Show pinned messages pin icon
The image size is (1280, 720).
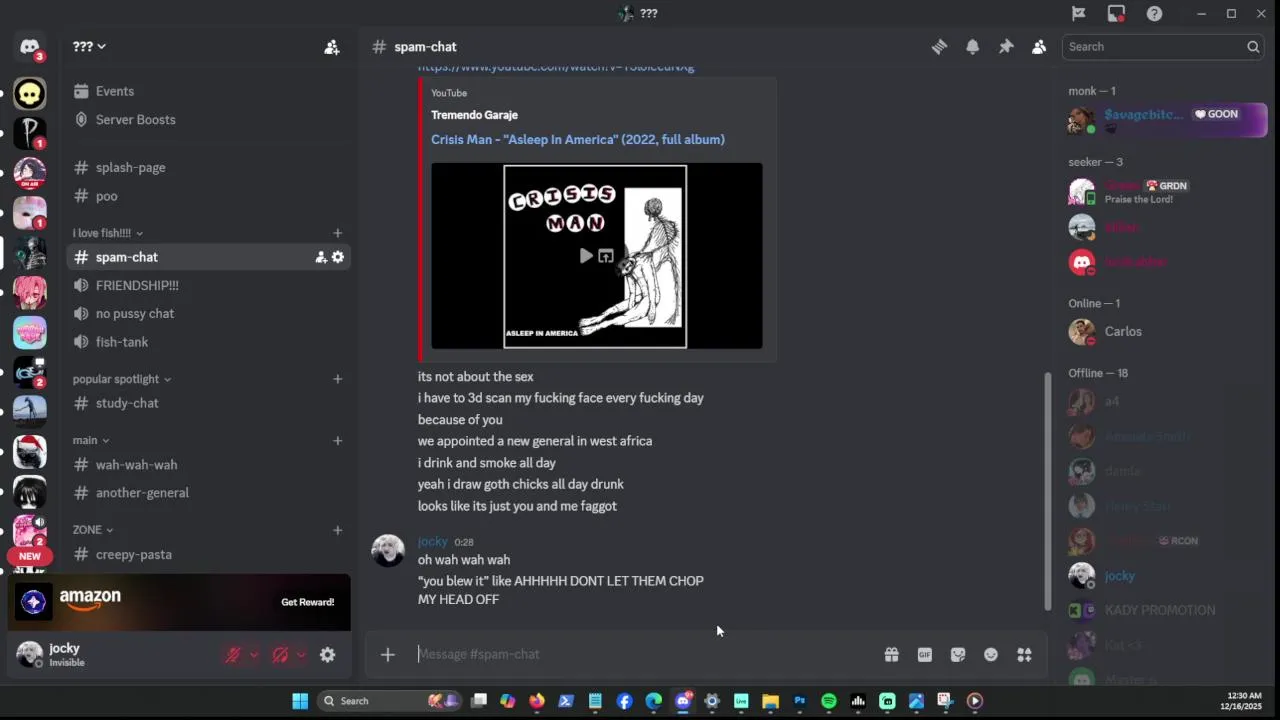pos(1006,47)
